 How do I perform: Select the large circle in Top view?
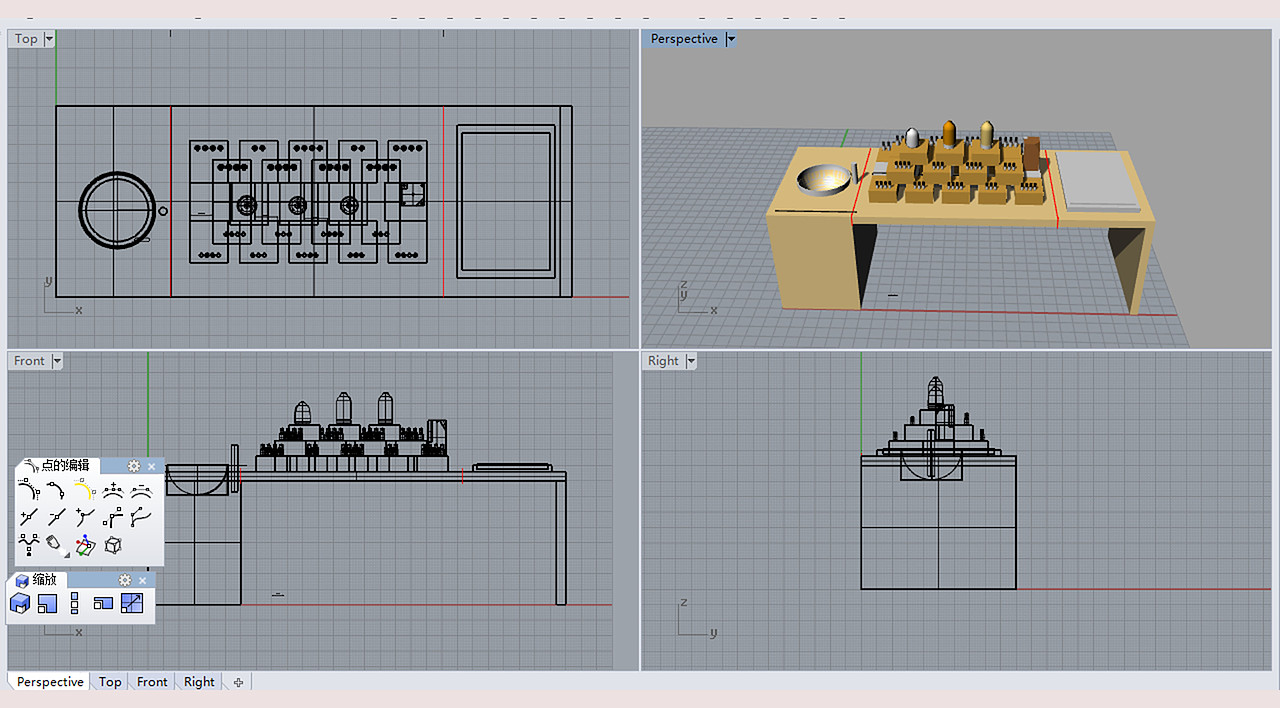tap(118, 209)
